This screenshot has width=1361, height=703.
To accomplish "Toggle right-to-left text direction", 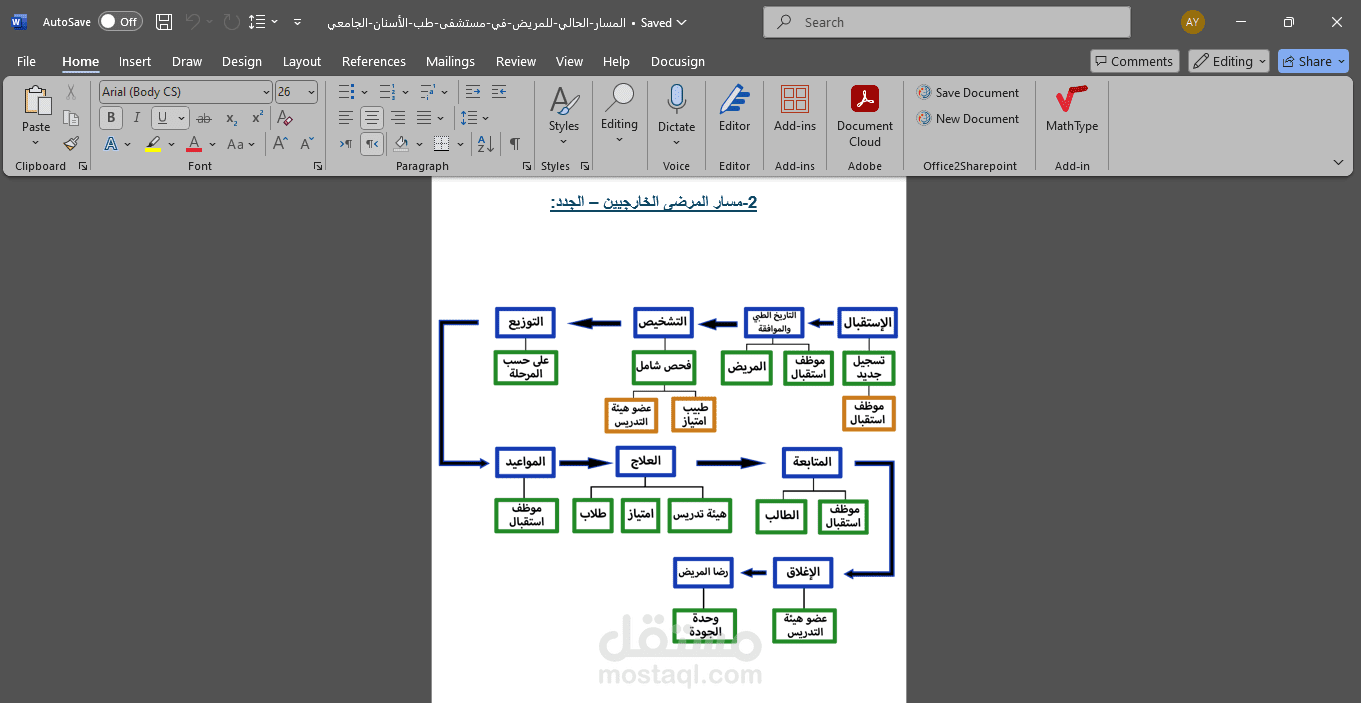I will point(372,144).
